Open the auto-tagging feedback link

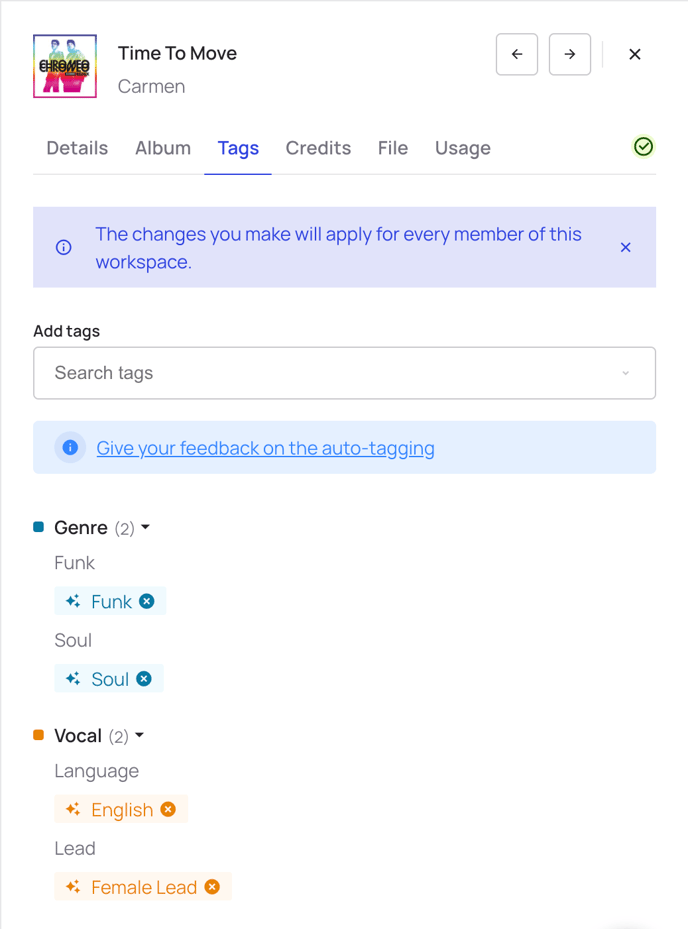[x=265, y=448]
